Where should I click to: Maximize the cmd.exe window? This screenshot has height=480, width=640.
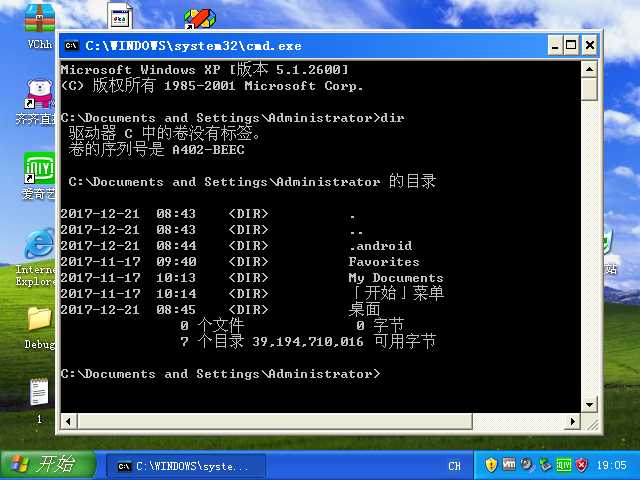571,45
